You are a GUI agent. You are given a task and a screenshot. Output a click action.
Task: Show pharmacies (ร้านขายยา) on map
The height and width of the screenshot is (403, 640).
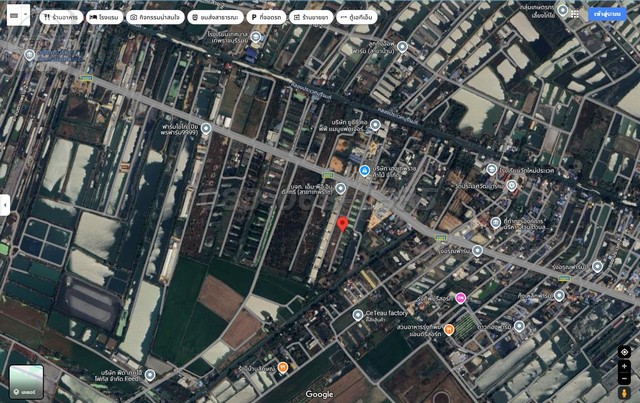click(312, 17)
